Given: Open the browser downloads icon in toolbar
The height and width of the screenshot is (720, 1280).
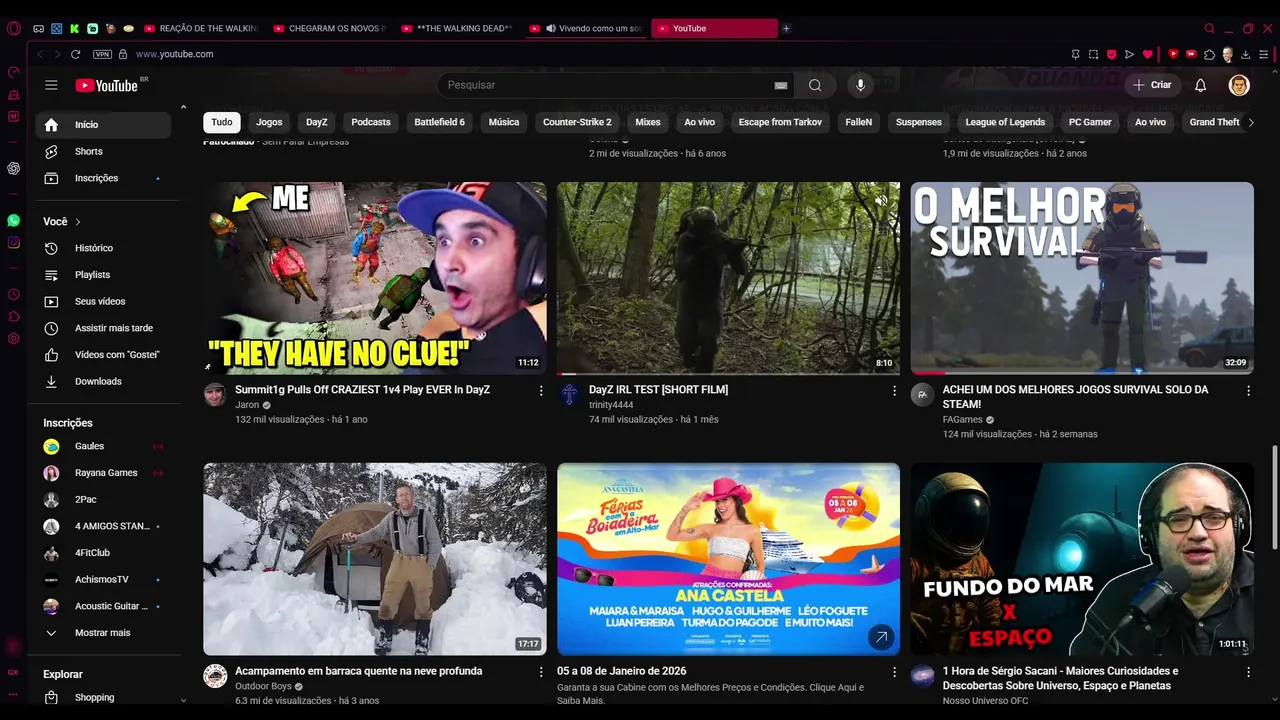Looking at the screenshot, I should click(1246, 54).
